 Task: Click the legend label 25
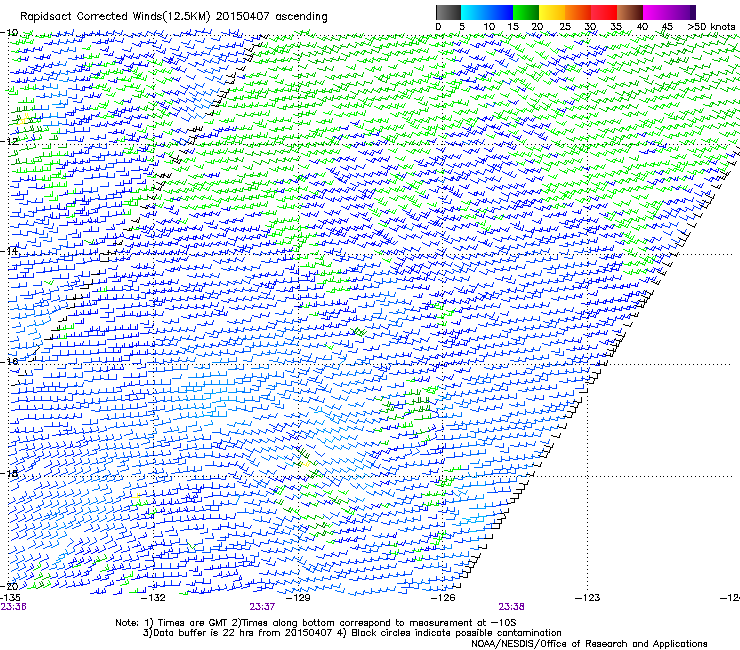click(x=565, y=27)
